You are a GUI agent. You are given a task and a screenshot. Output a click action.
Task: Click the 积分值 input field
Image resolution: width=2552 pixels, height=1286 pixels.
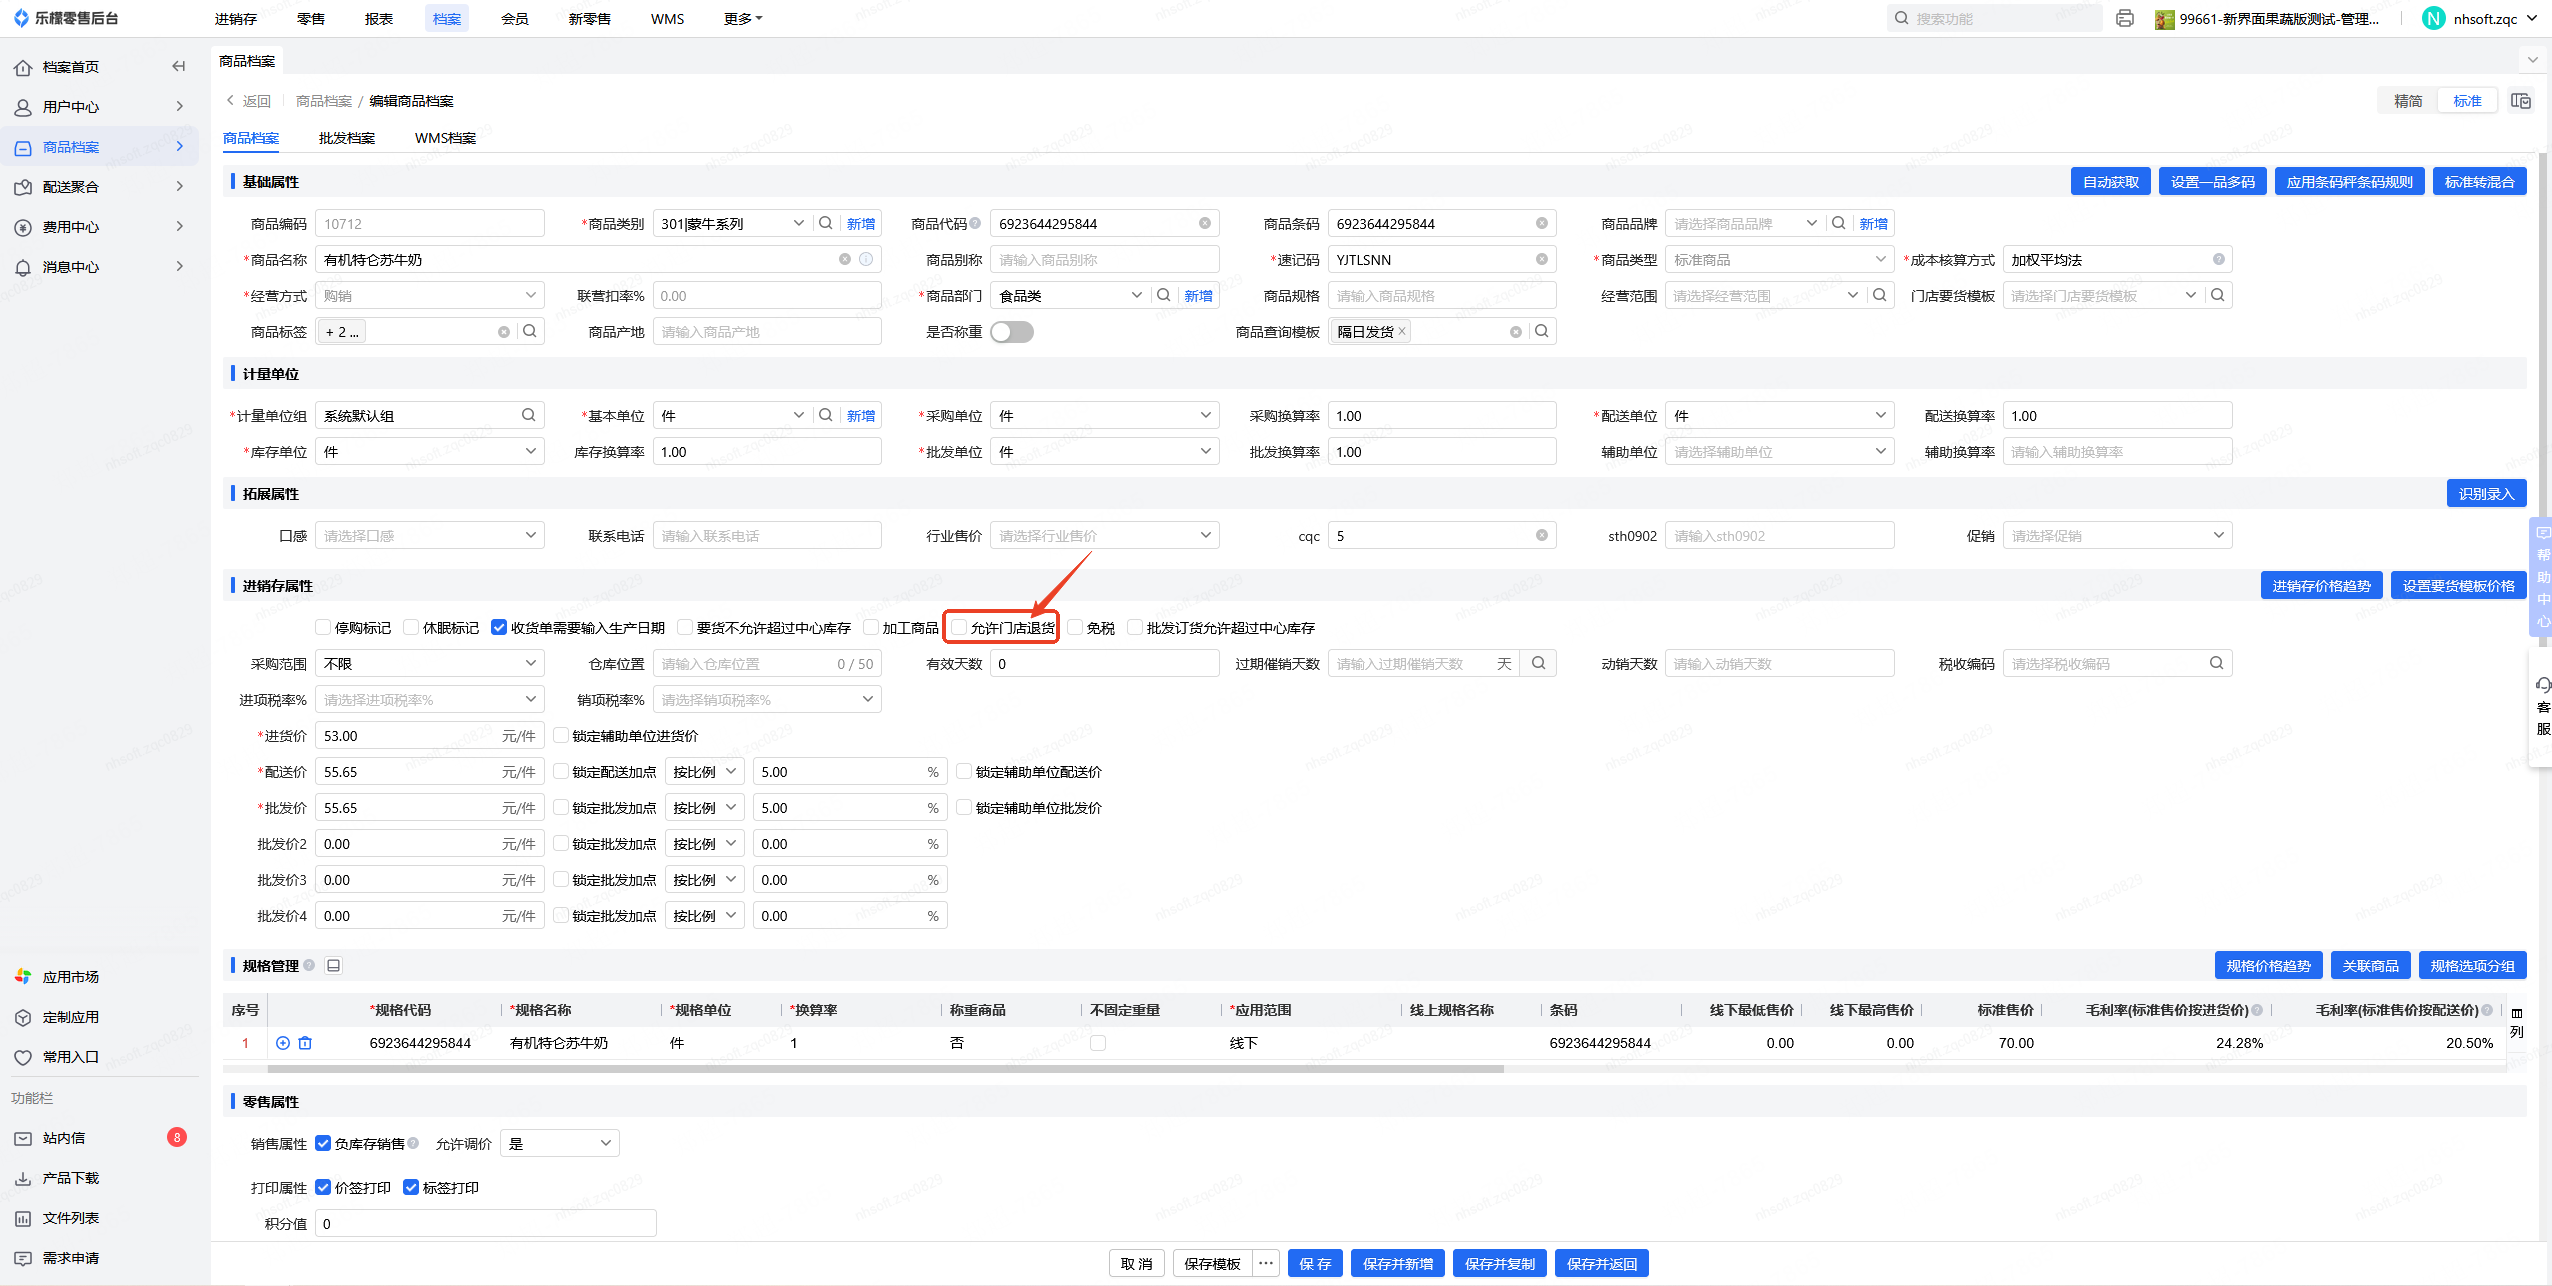485,1223
